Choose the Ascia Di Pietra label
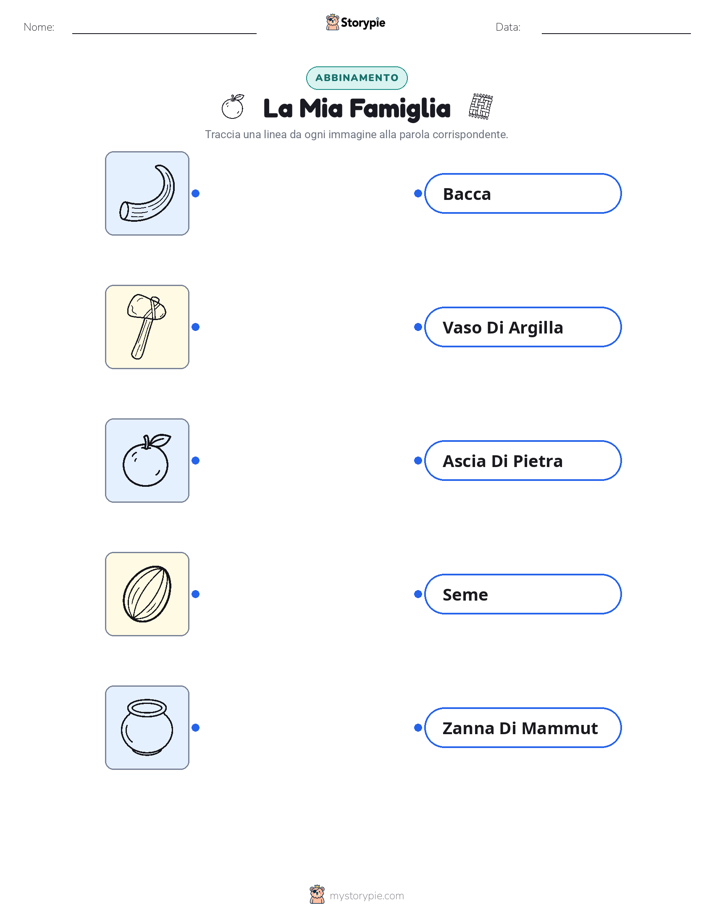 point(523,460)
